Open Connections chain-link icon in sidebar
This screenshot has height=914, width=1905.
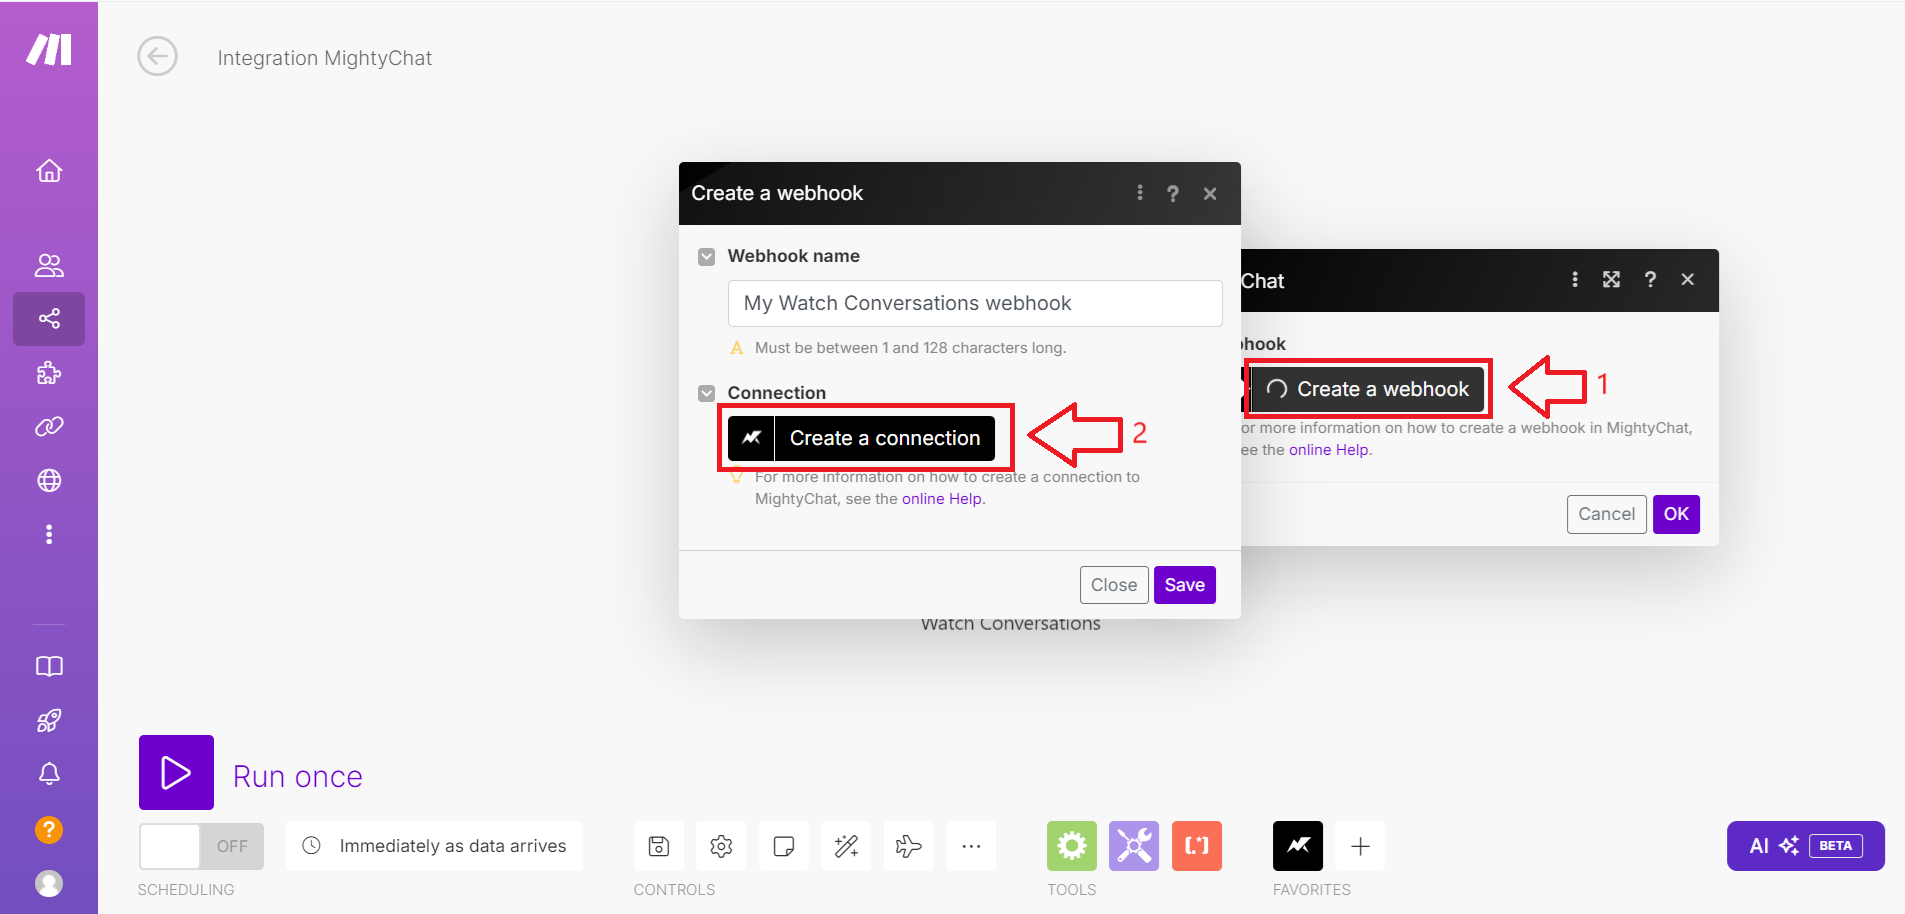point(49,427)
